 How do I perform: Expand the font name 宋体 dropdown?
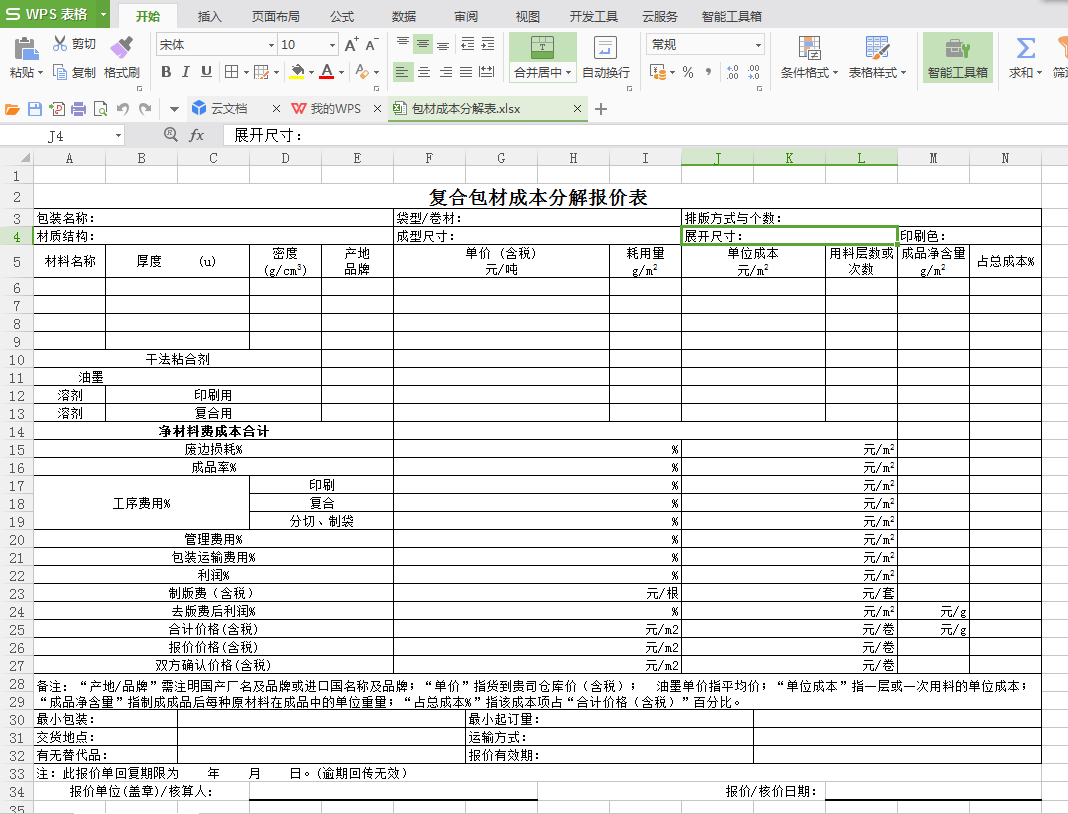(271, 45)
